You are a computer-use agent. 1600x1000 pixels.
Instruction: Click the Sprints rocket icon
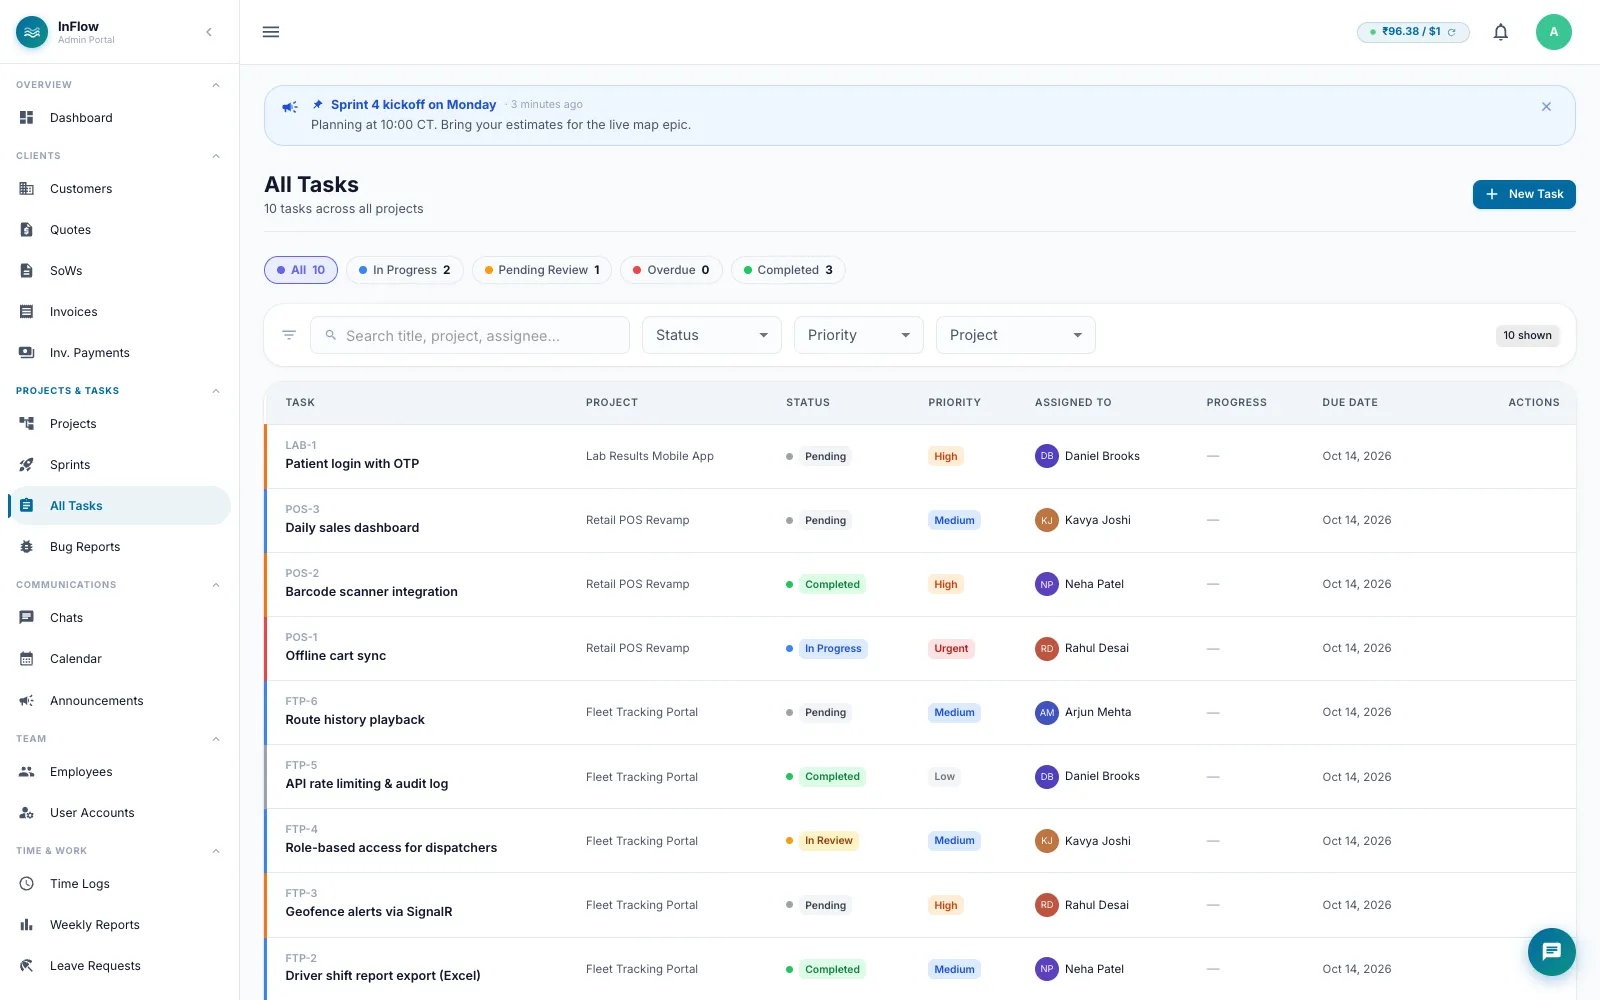point(27,465)
